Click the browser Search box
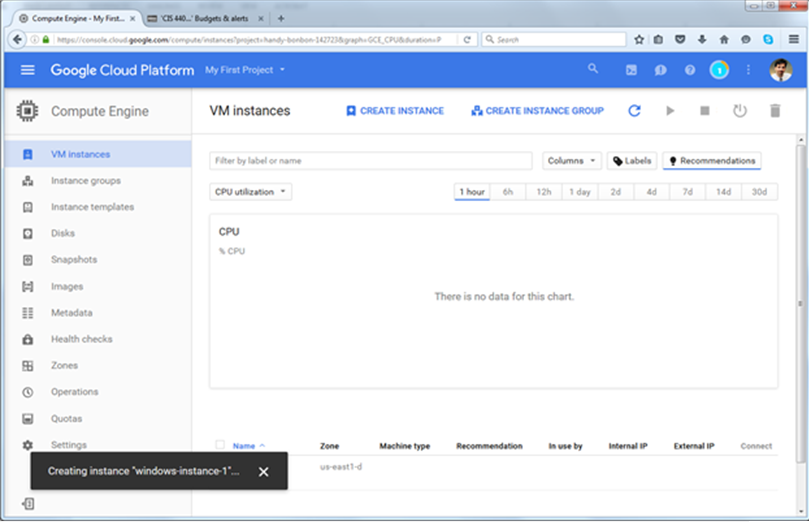This screenshot has width=809, height=522. click(x=554, y=40)
